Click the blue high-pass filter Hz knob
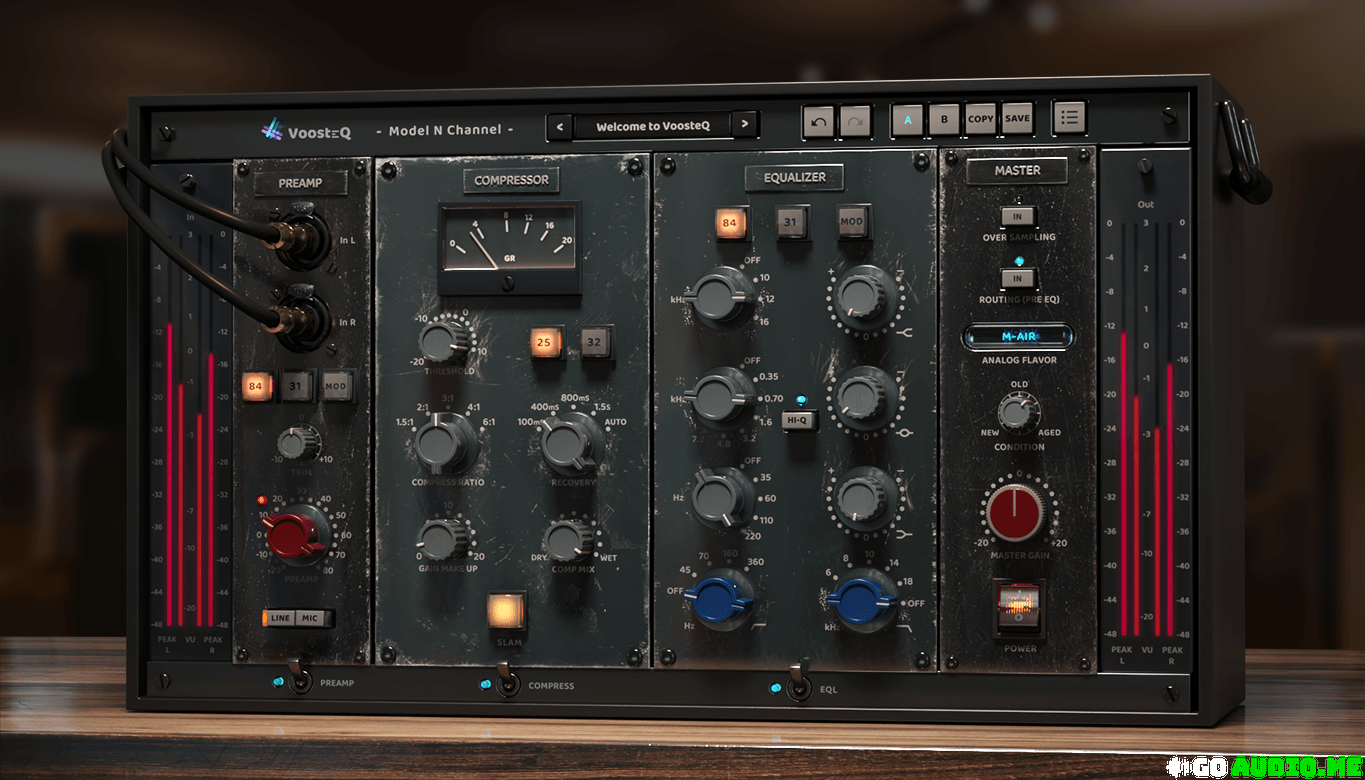Viewport: 1365px width, 780px height. tap(722, 602)
